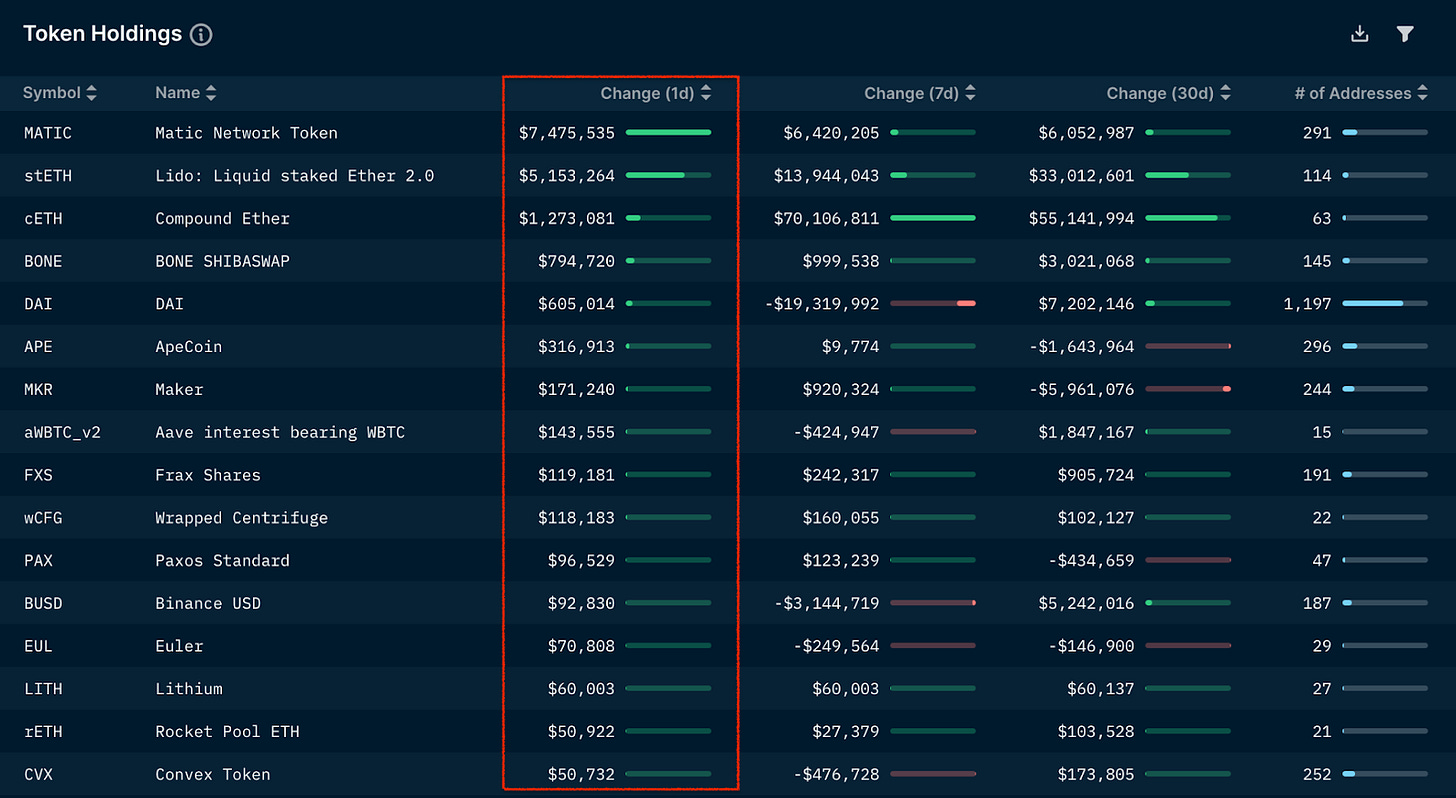Select the rETH symbol cell
Screen dimensions: 1456x798
(43, 732)
